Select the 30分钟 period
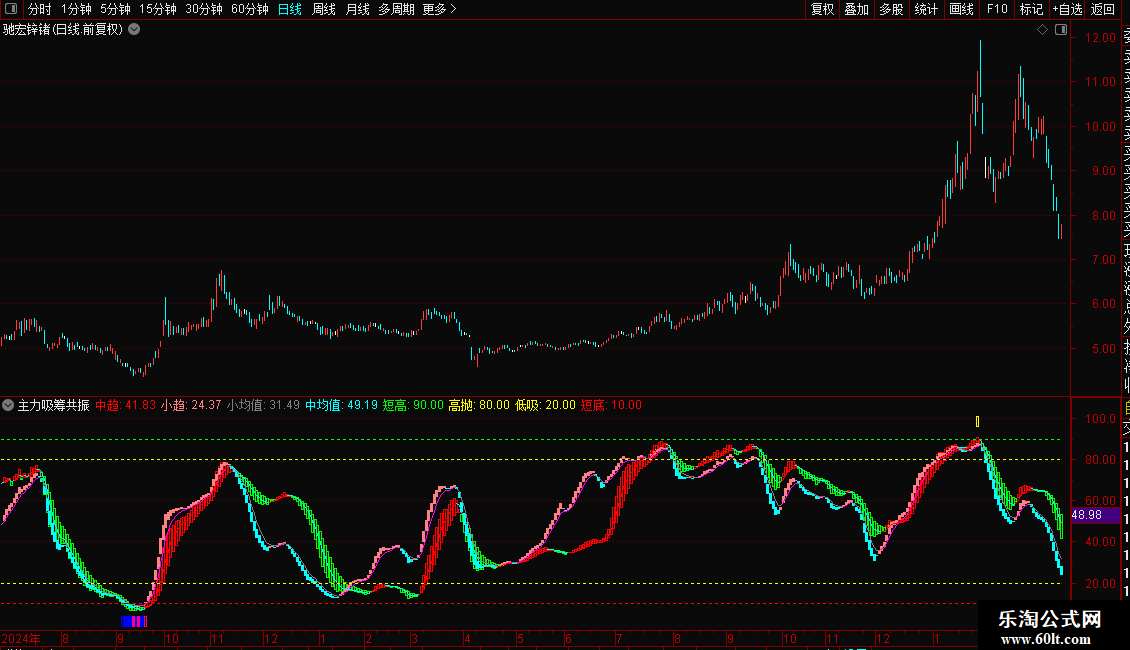Image resolution: width=1130 pixels, height=650 pixels. (204, 9)
